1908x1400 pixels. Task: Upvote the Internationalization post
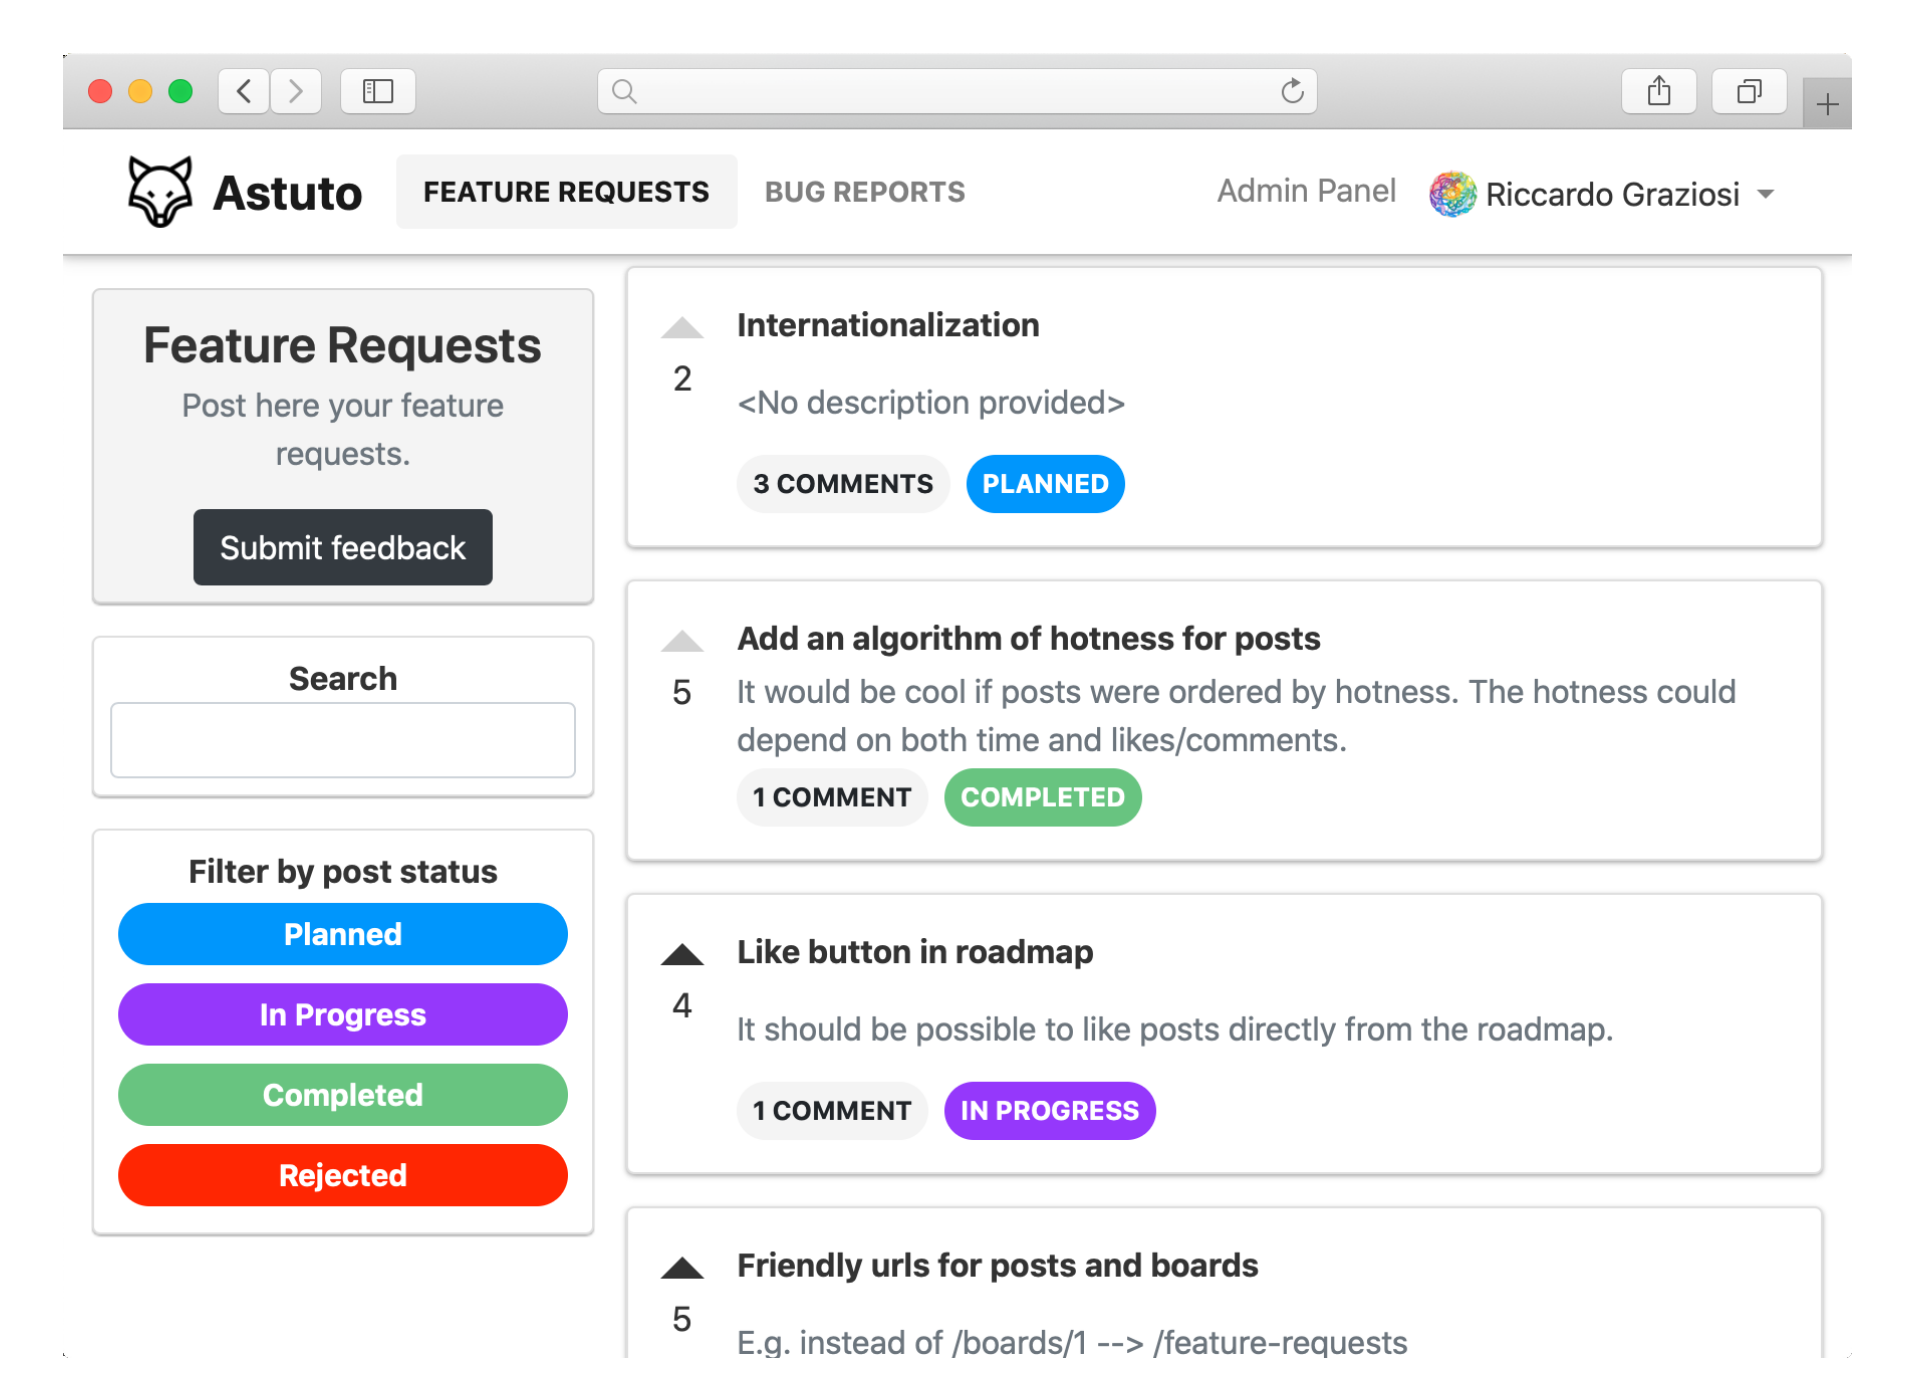point(682,328)
